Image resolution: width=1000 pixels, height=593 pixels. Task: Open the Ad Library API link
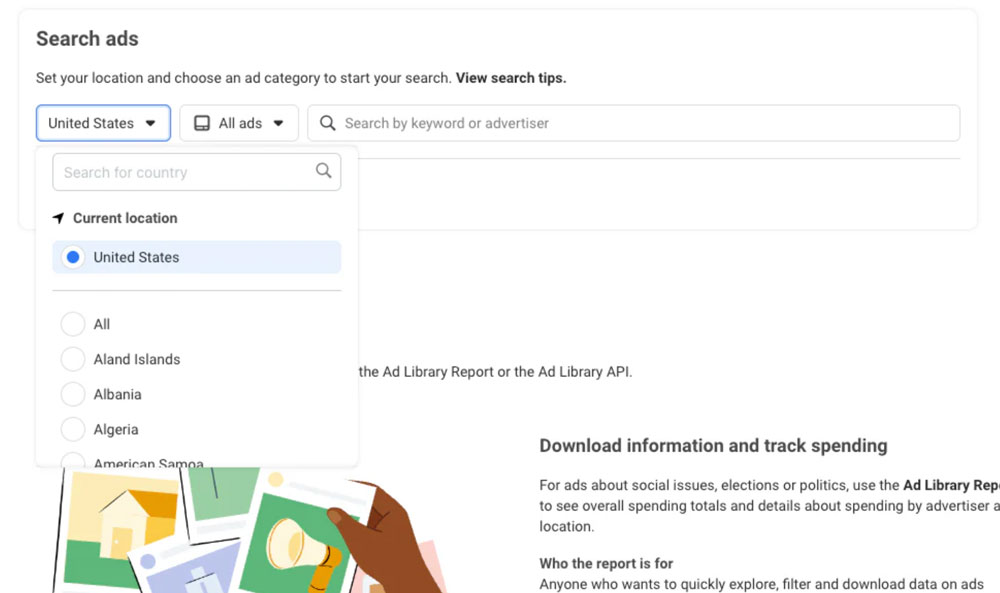click(583, 371)
